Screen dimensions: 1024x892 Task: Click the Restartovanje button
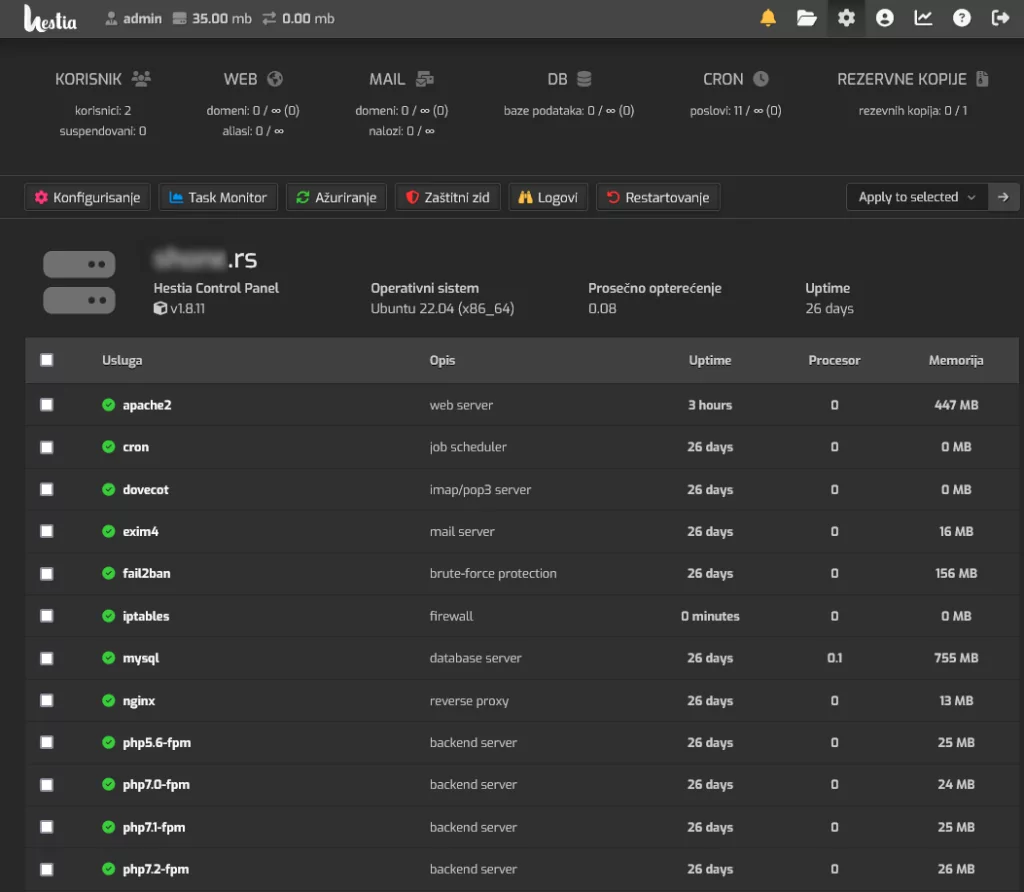coord(658,197)
